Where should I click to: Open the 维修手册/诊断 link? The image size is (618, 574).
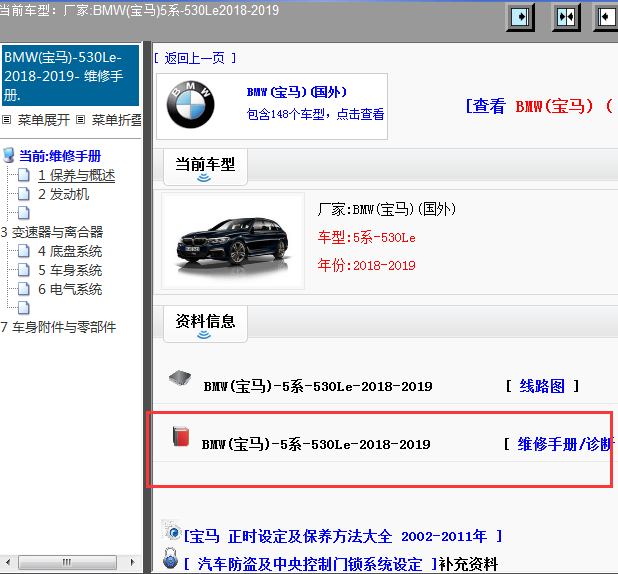pos(566,444)
